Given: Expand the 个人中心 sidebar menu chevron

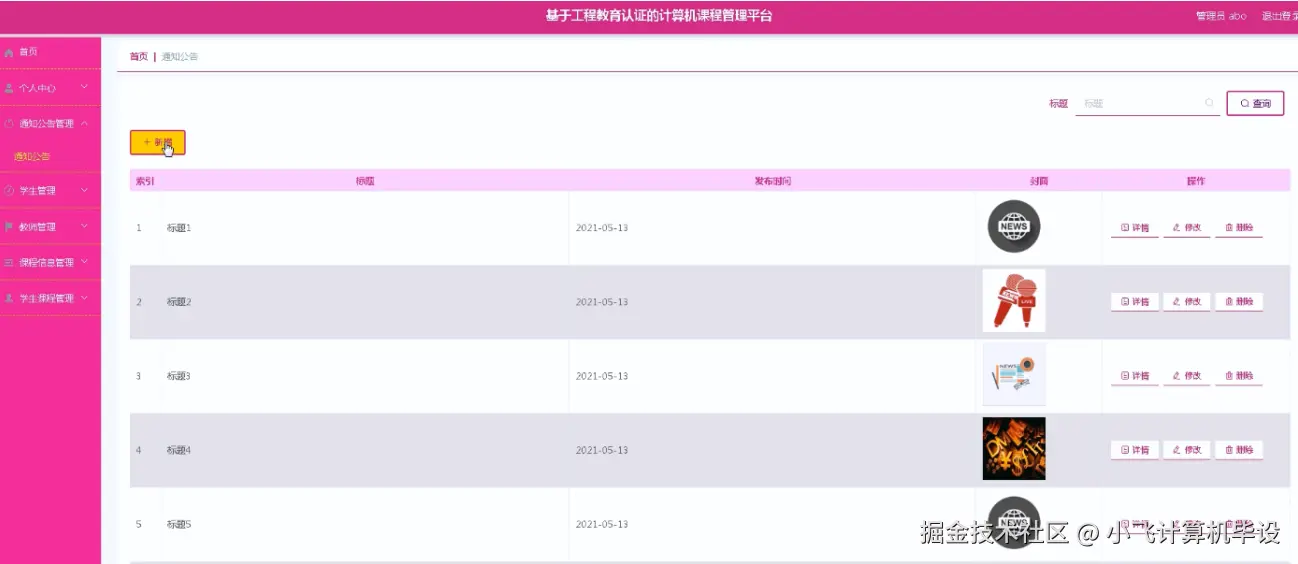Looking at the screenshot, I should (x=84, y=88).
